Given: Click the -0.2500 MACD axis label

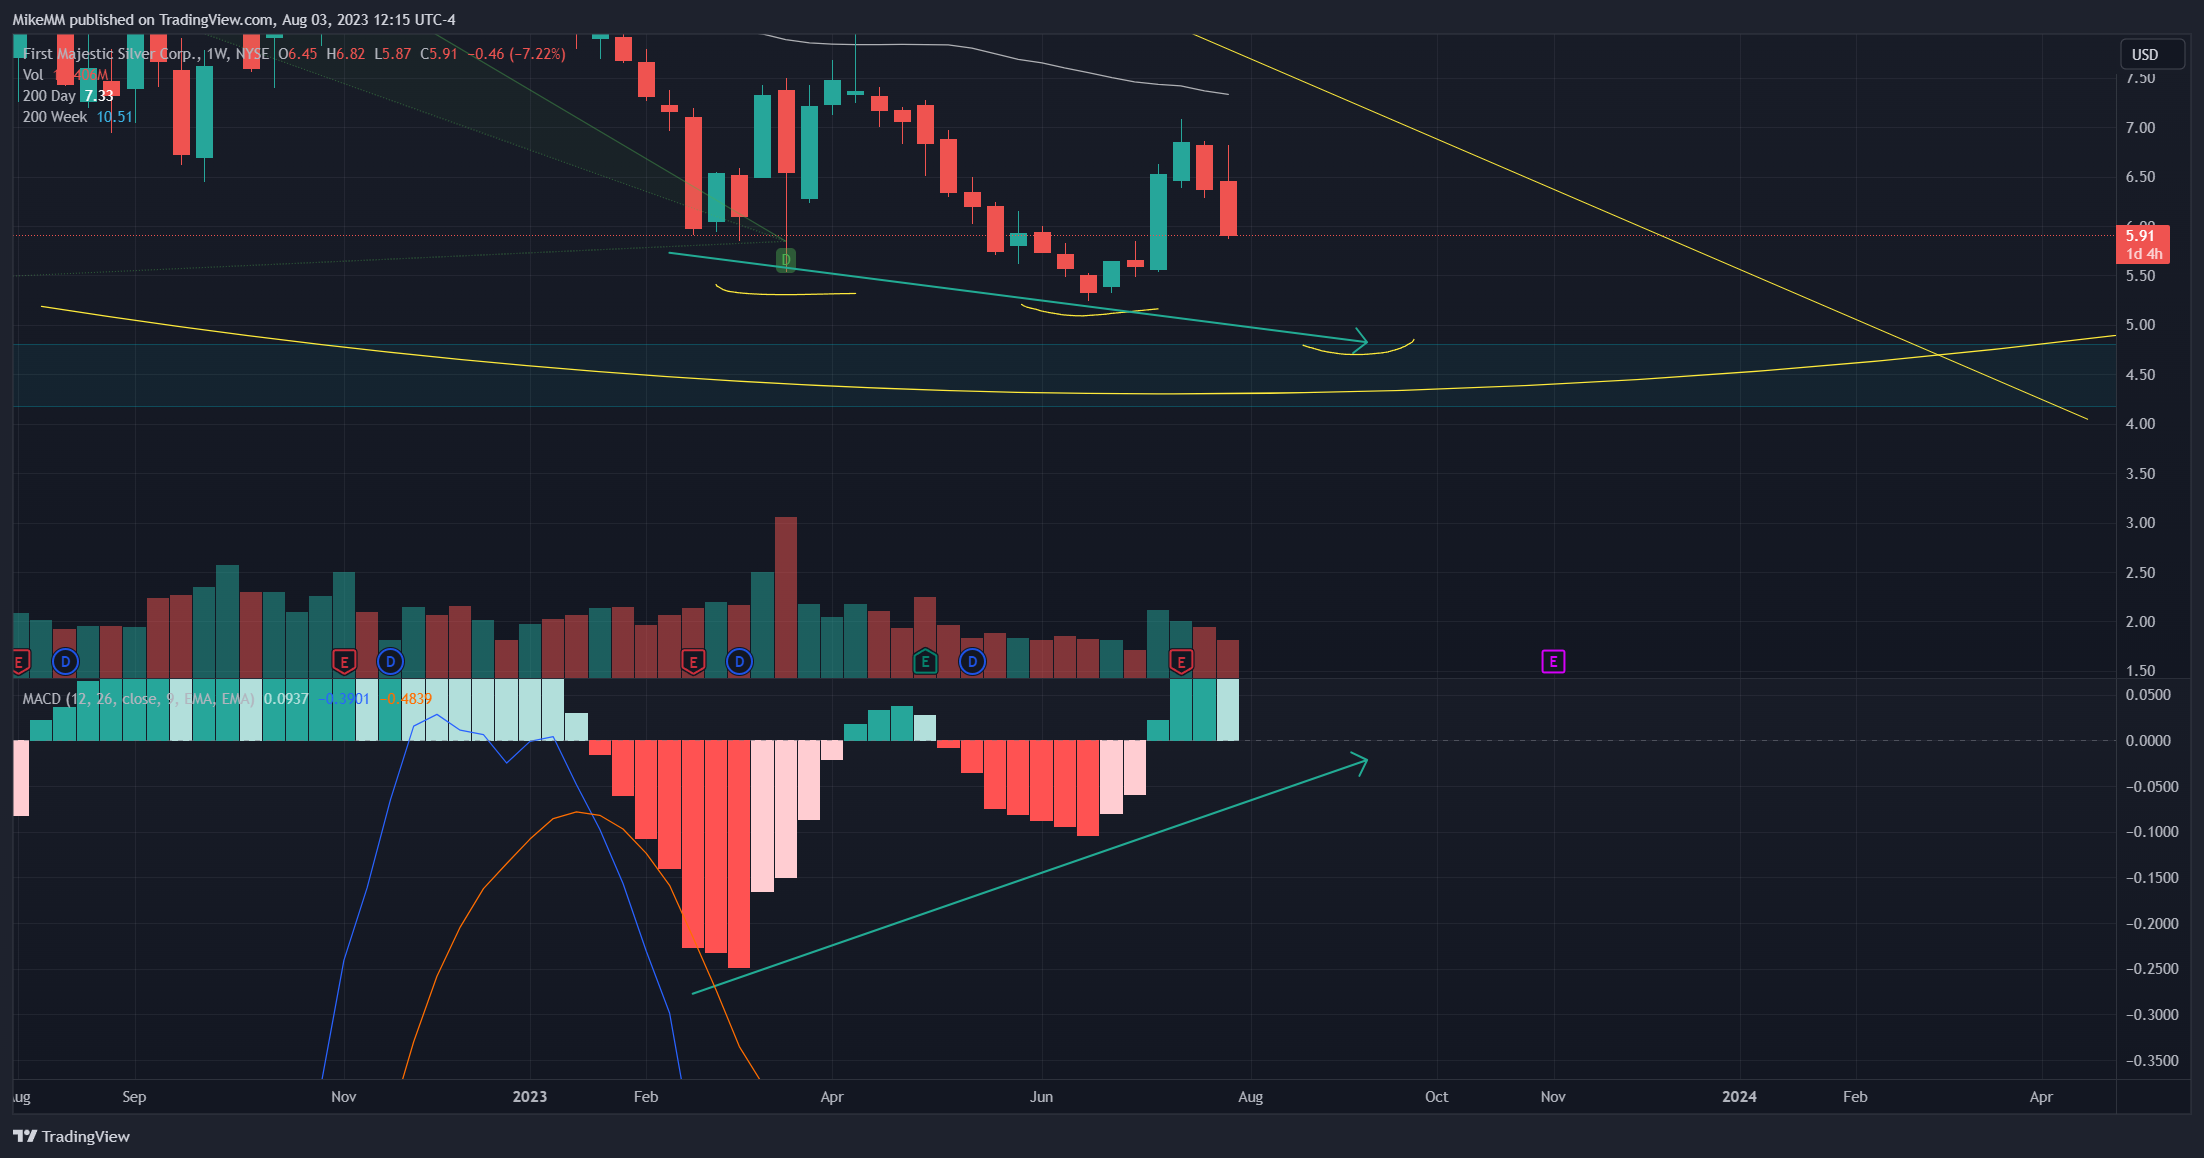Looking at the screenshot, I should (x=2152, y=969).
